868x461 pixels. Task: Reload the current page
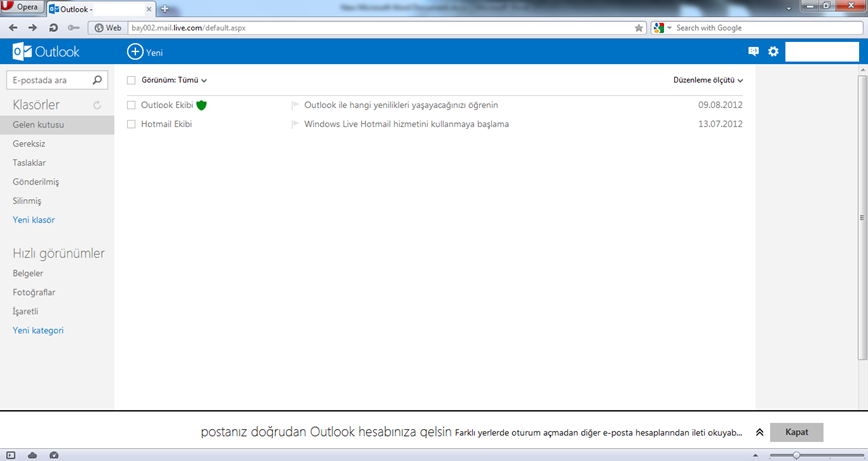point(53,28)
